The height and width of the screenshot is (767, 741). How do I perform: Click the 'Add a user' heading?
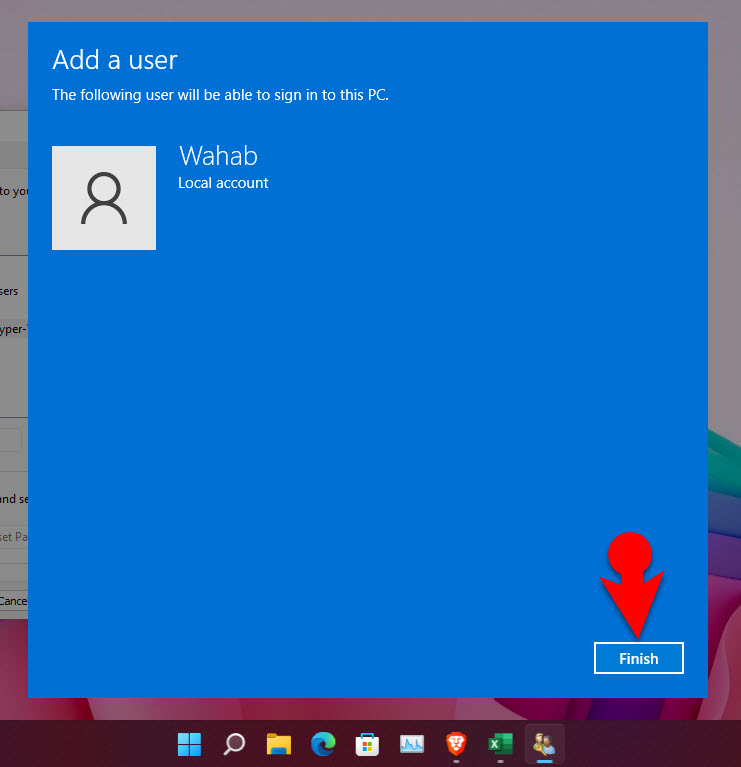115,60
